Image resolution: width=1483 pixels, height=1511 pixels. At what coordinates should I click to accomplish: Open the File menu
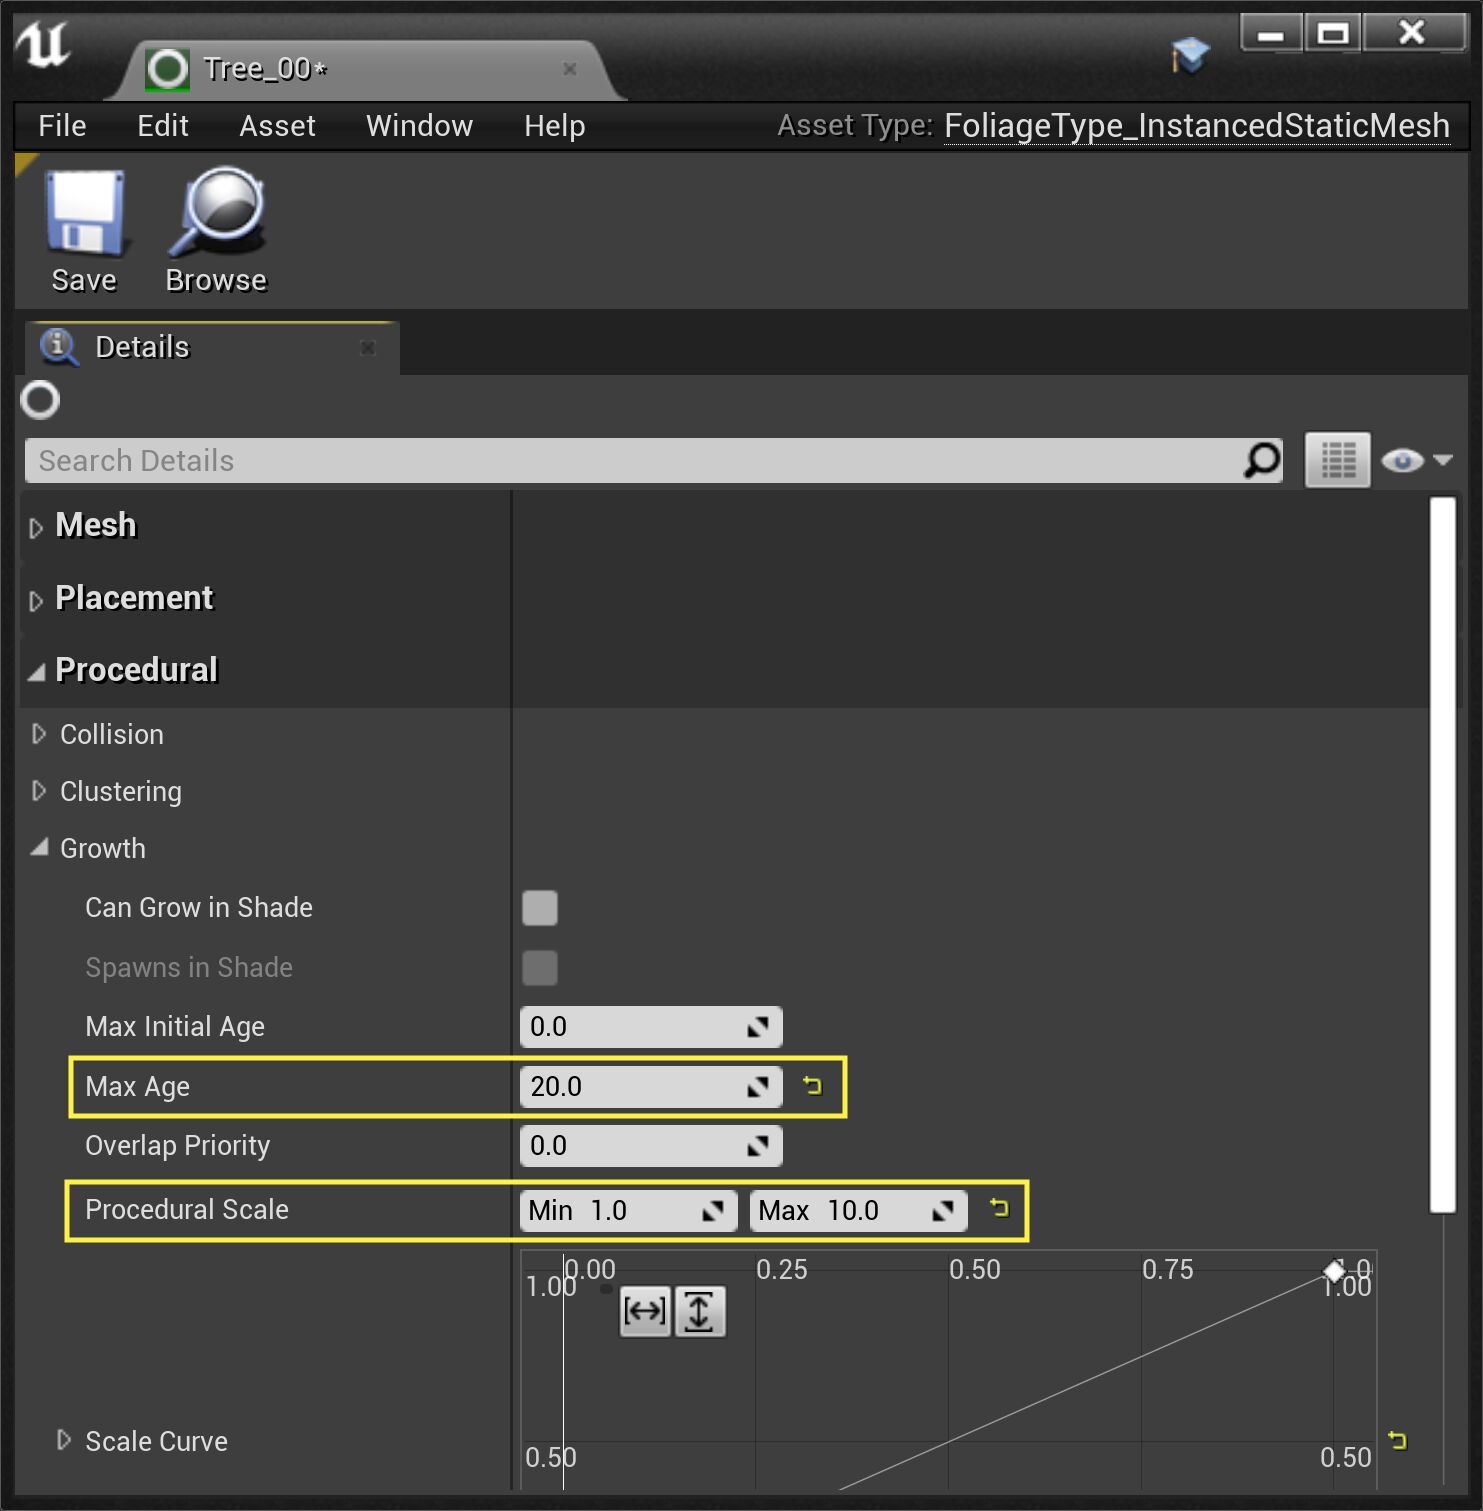62,126
